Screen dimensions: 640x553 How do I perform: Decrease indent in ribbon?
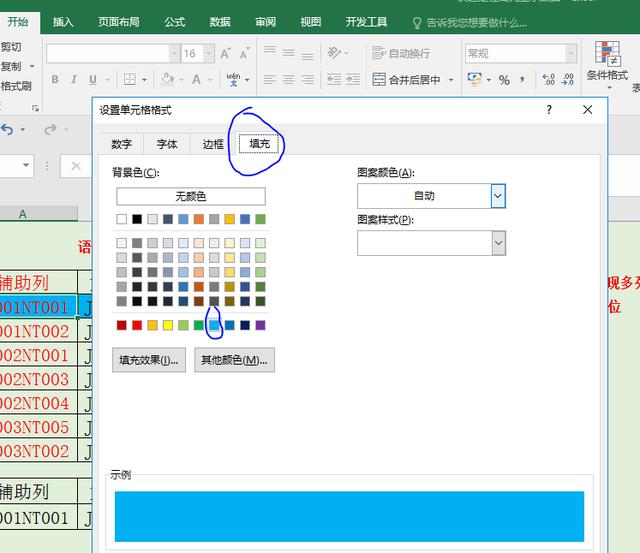click(334, 79)
